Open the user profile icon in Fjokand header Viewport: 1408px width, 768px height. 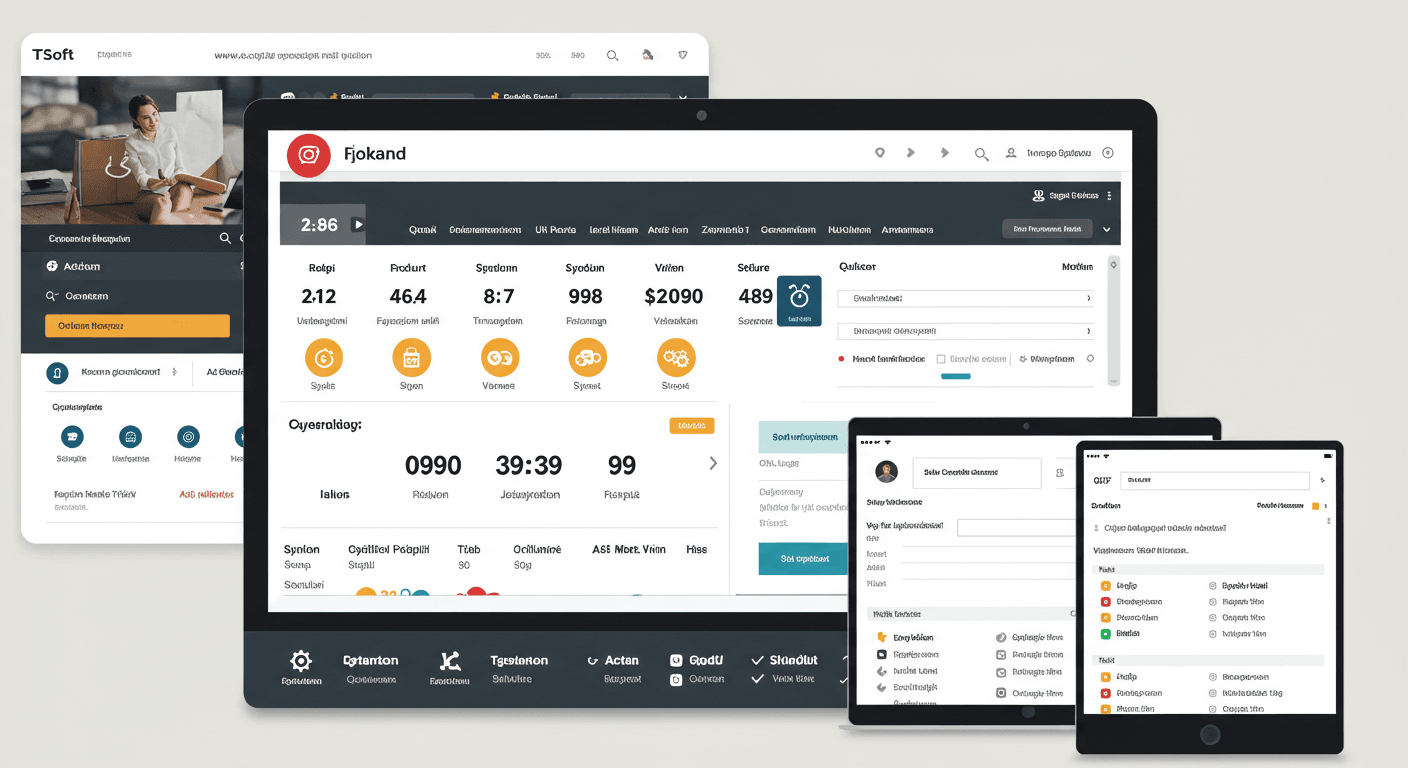[1011, 153]
